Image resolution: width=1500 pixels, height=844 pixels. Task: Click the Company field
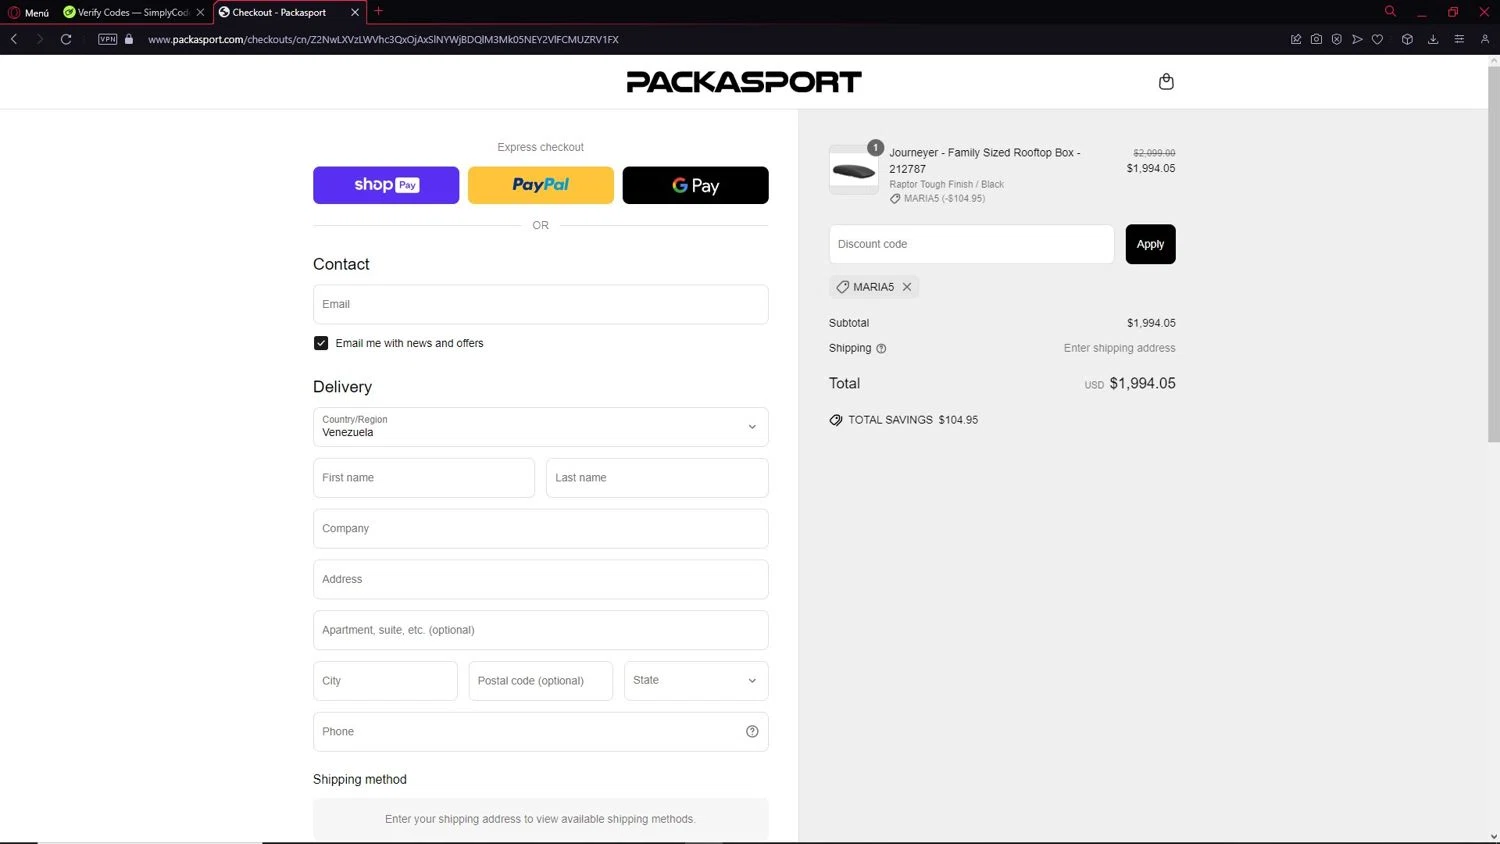pos(541,529)
